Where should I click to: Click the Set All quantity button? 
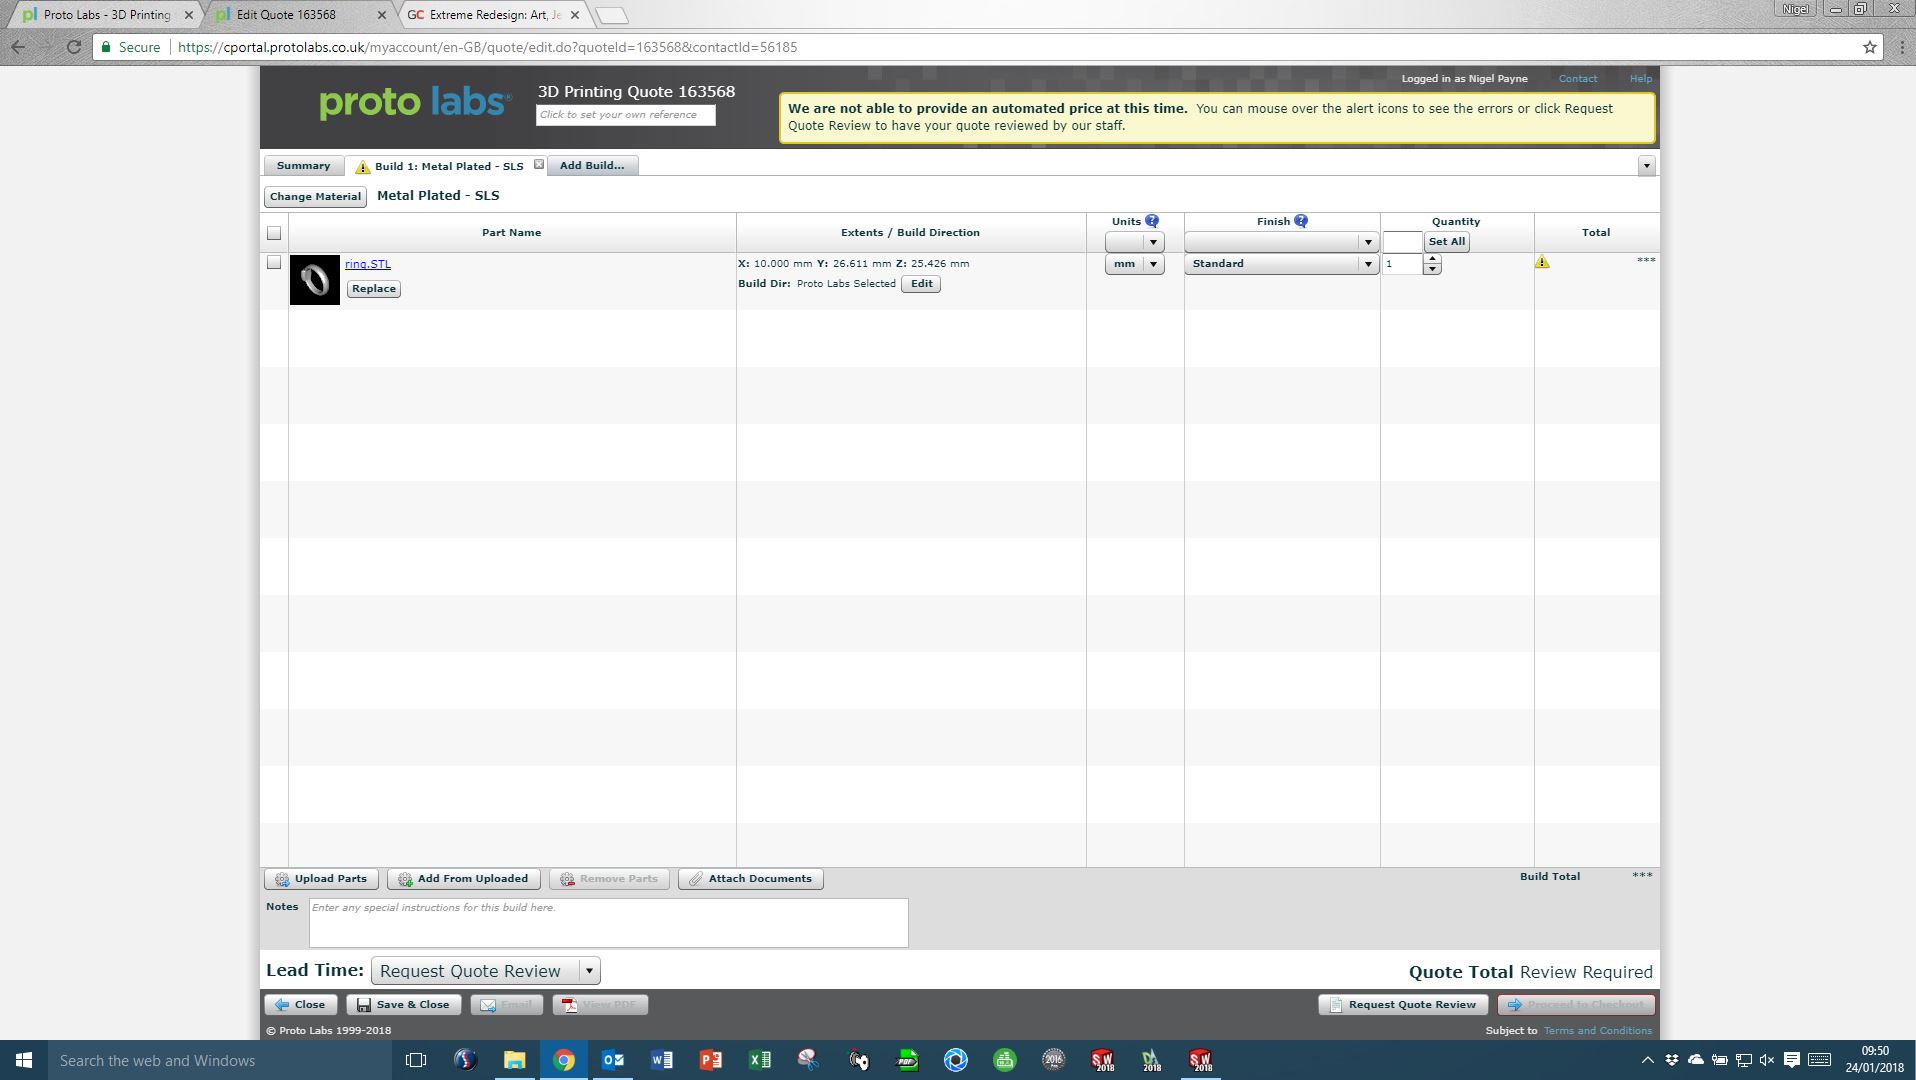point(1446,242)
